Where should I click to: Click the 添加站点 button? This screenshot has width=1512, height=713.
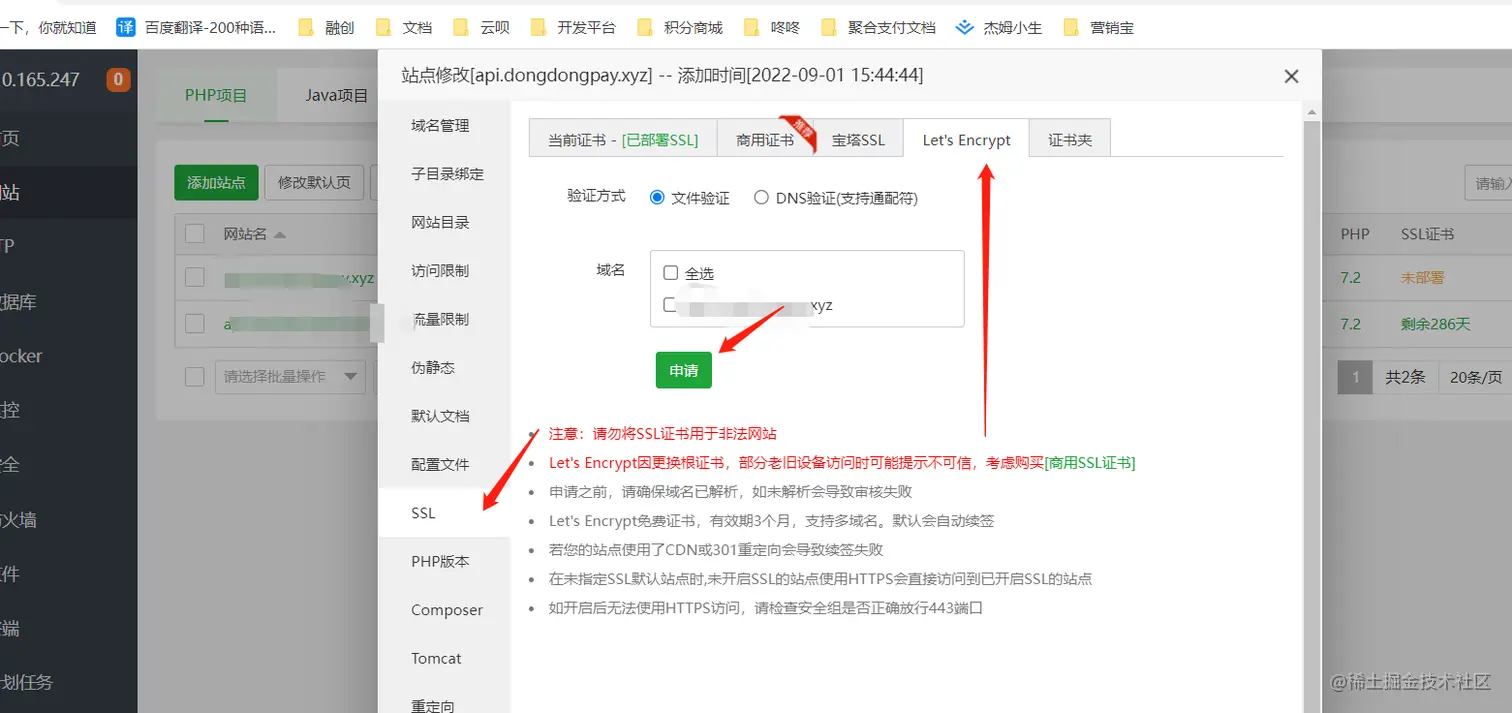216,183
